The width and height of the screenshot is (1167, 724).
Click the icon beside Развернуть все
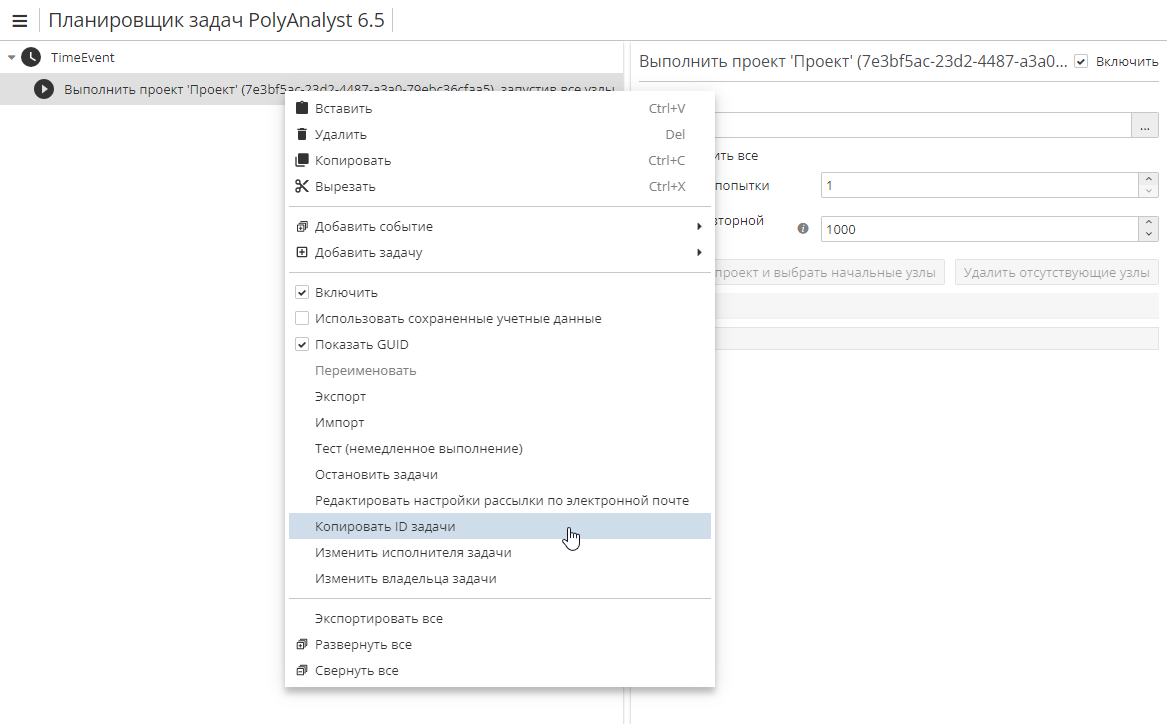point(301,644)
